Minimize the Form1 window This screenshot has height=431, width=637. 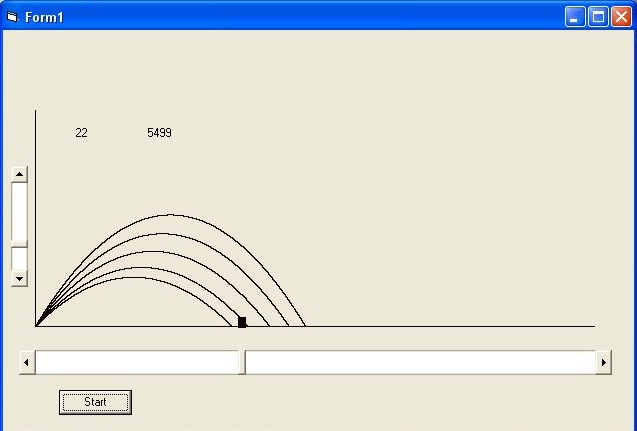575,17
